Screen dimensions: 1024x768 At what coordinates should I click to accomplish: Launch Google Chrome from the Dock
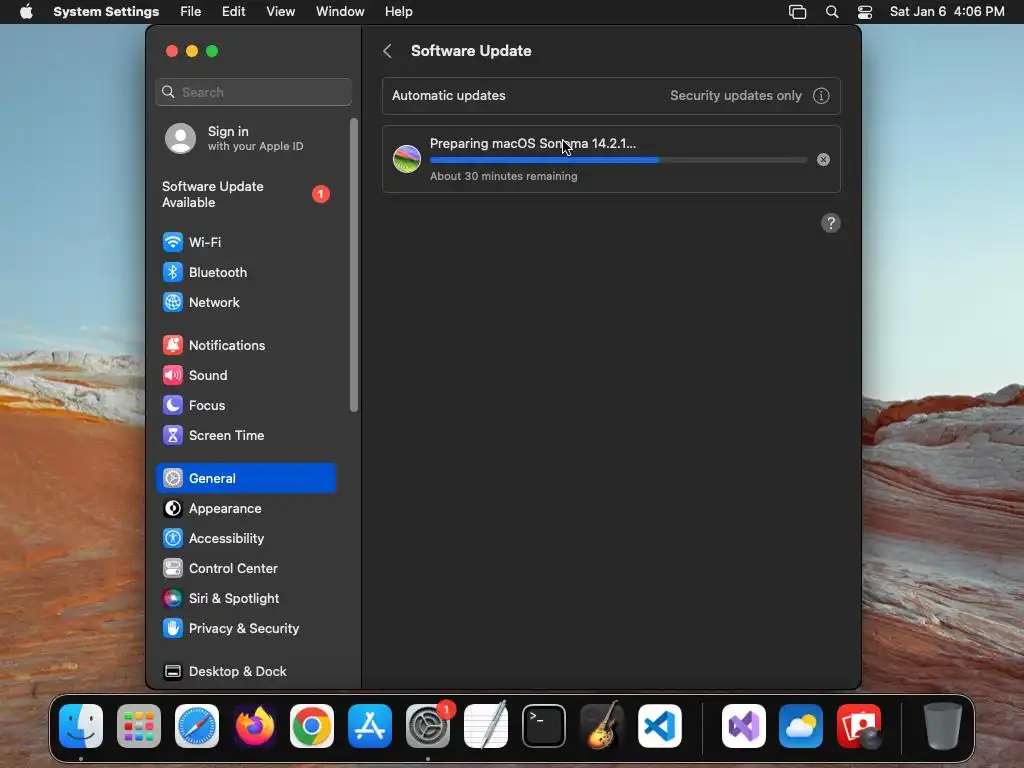[x=312, y=726]
